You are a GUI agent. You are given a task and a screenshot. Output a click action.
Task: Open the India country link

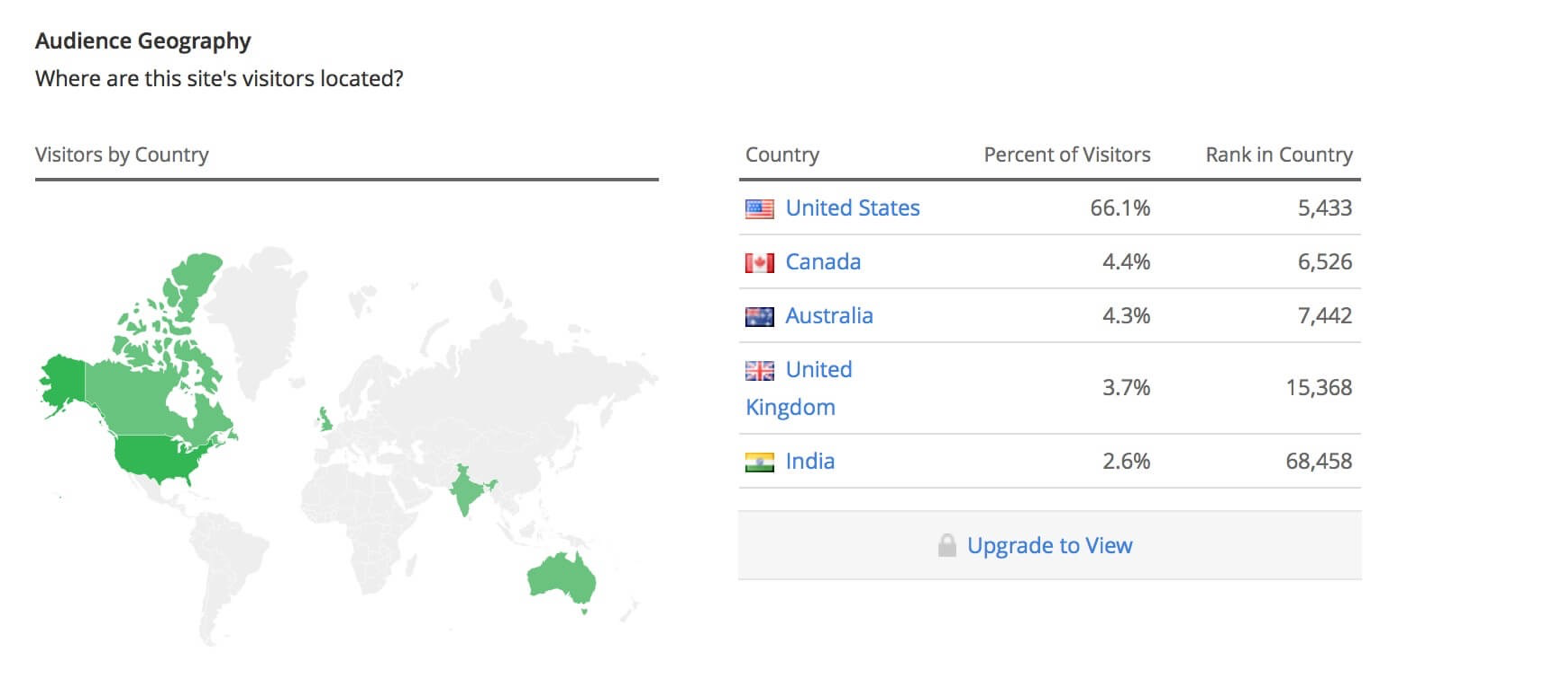coord(810,461)
